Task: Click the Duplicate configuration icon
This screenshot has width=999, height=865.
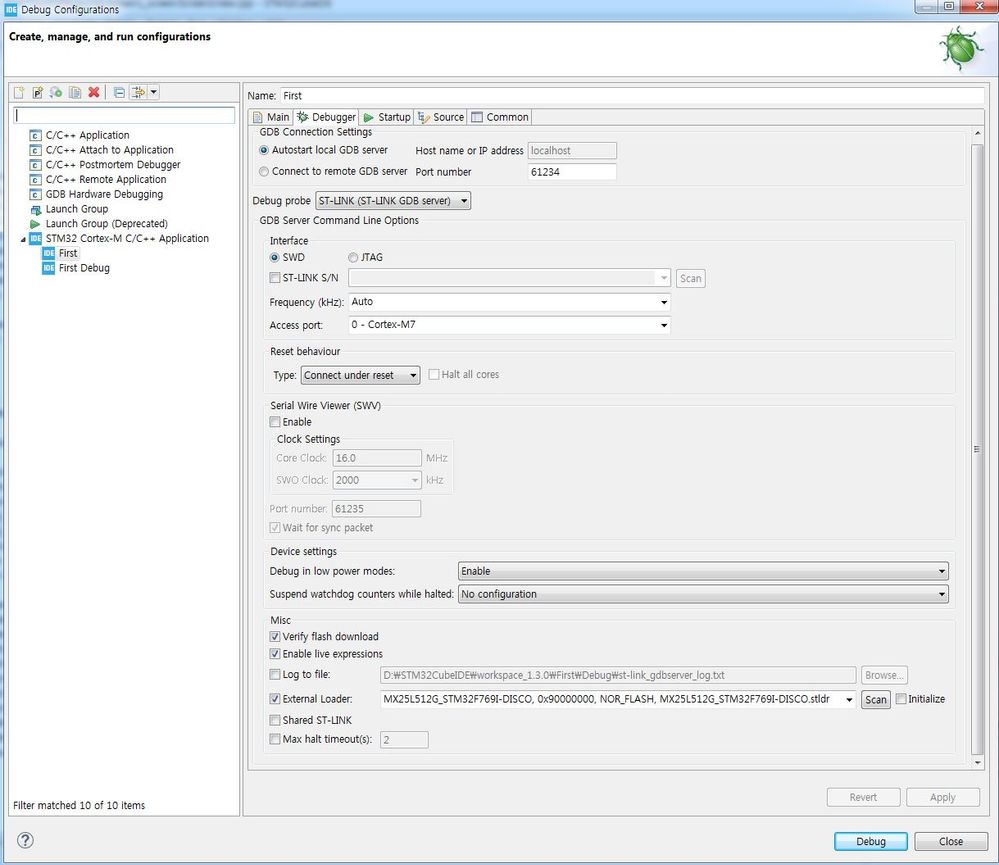Action: click(x=75, y=92)
